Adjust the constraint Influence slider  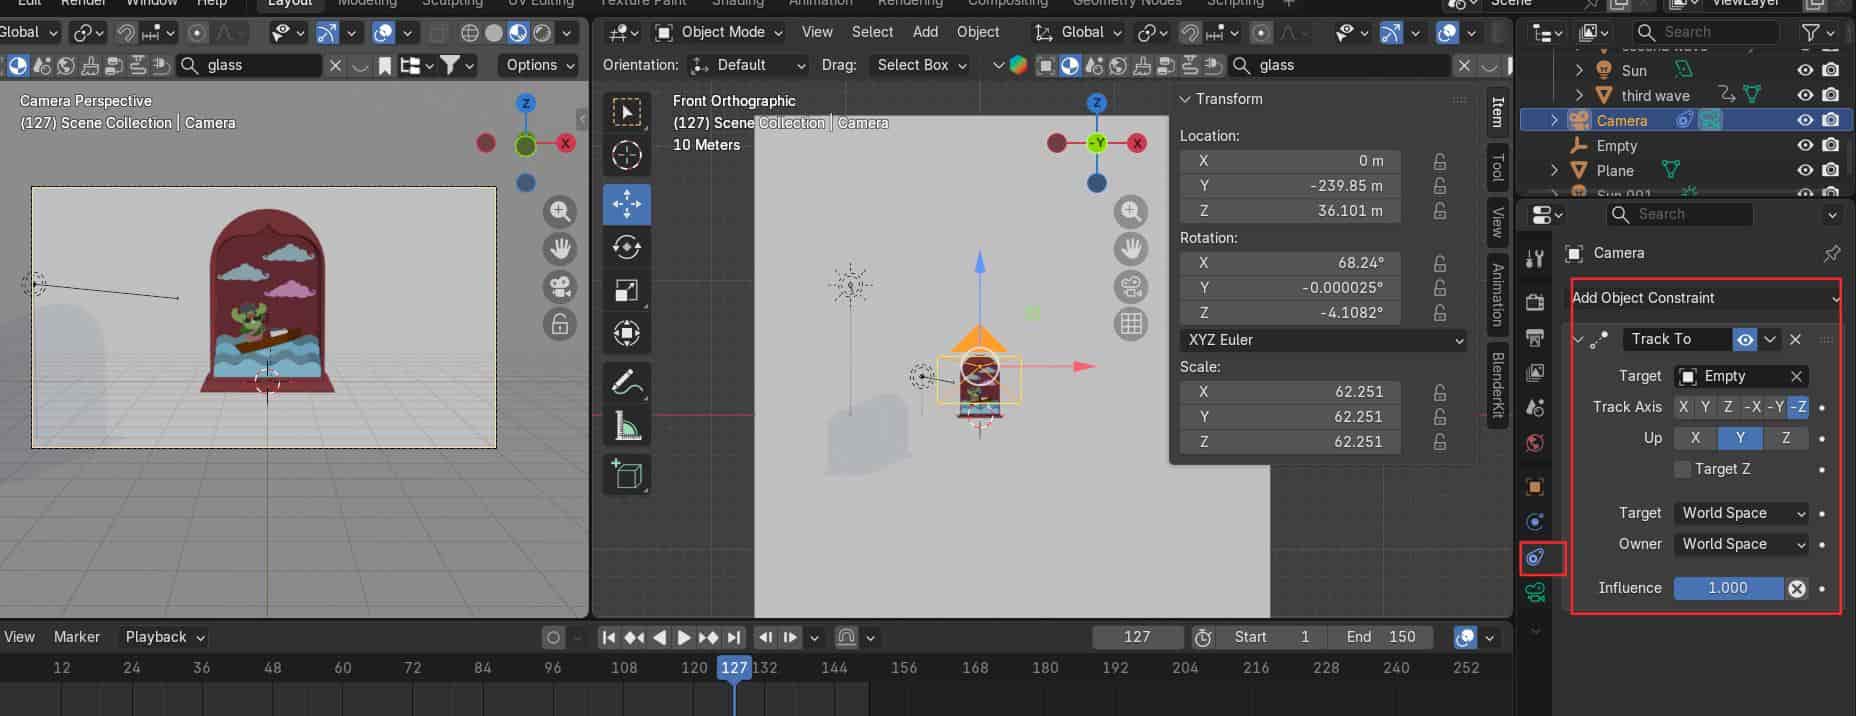[x=1728, y=588]
